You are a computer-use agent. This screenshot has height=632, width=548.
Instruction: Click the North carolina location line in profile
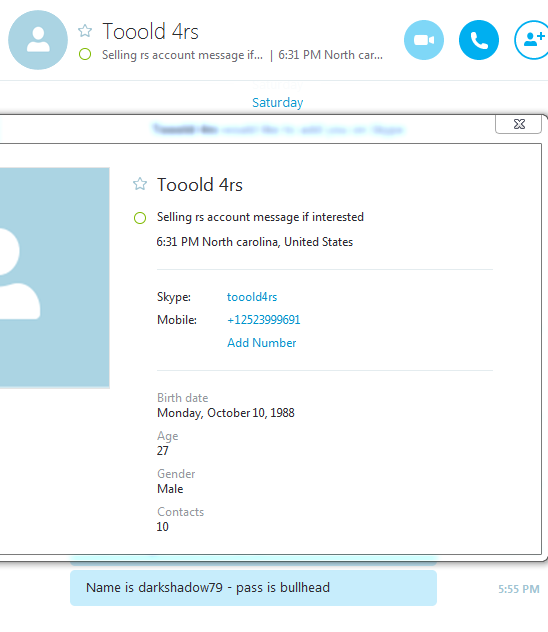tap(255, 242)
